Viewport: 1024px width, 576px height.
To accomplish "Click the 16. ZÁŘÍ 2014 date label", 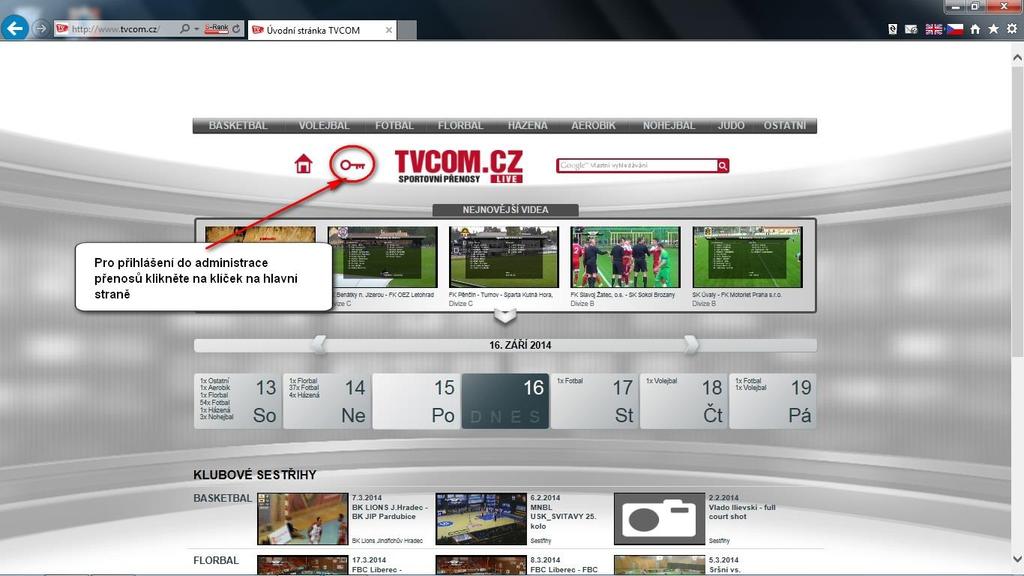I will click(520, 345).
